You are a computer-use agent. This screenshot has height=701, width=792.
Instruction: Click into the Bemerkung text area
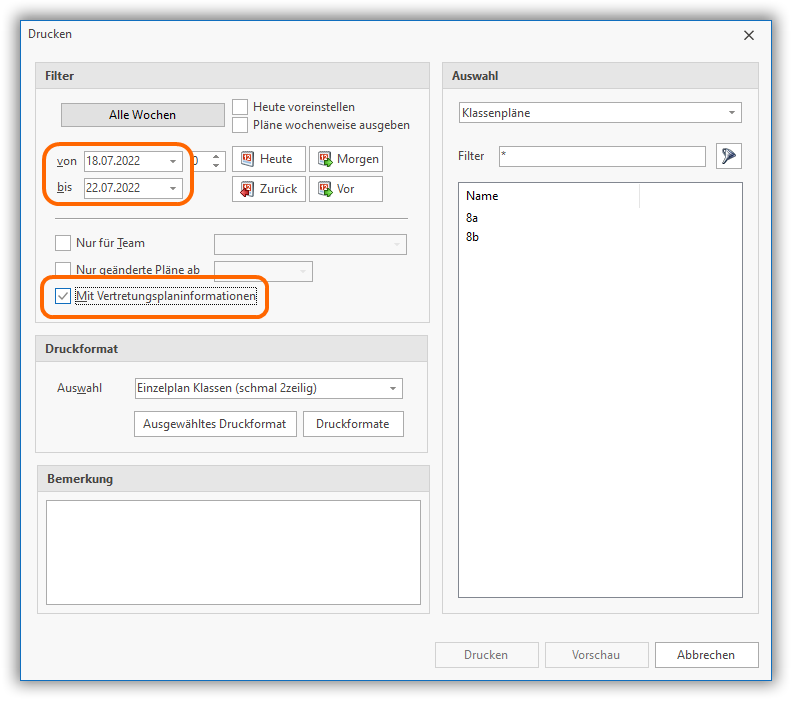[x=233, y=552]
